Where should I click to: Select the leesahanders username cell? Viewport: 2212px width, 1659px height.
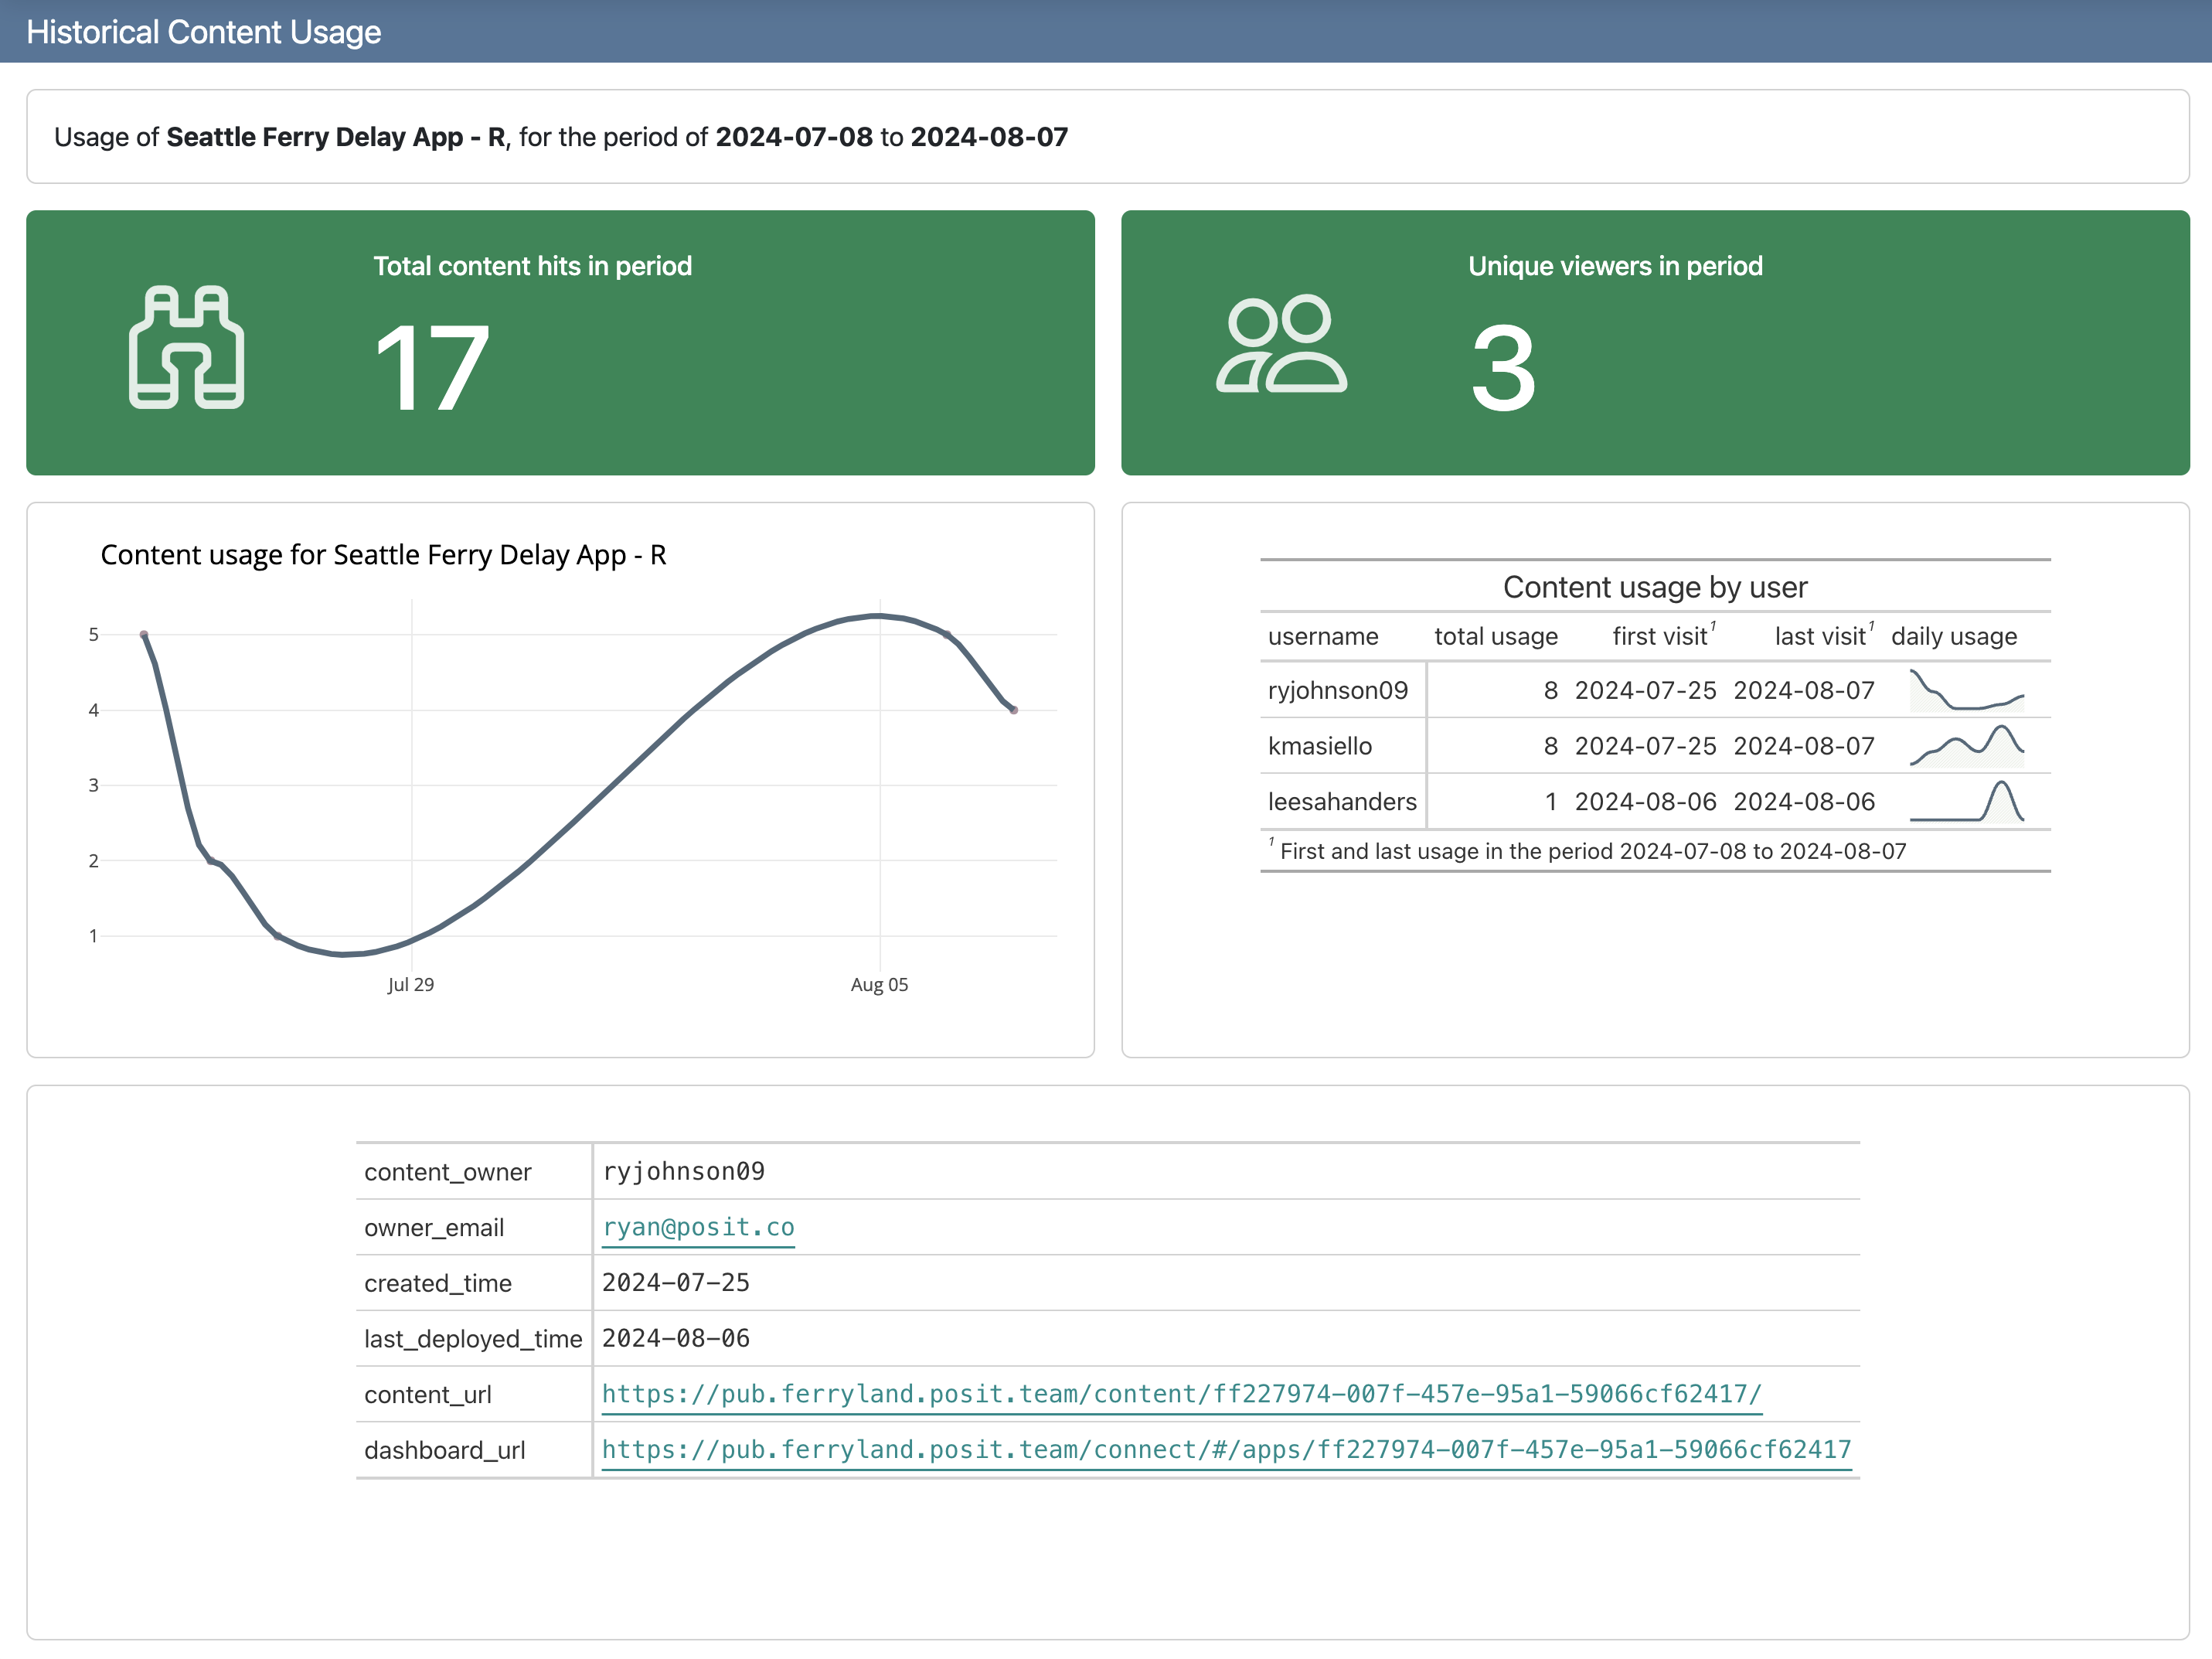click(x=1342, y=802)
